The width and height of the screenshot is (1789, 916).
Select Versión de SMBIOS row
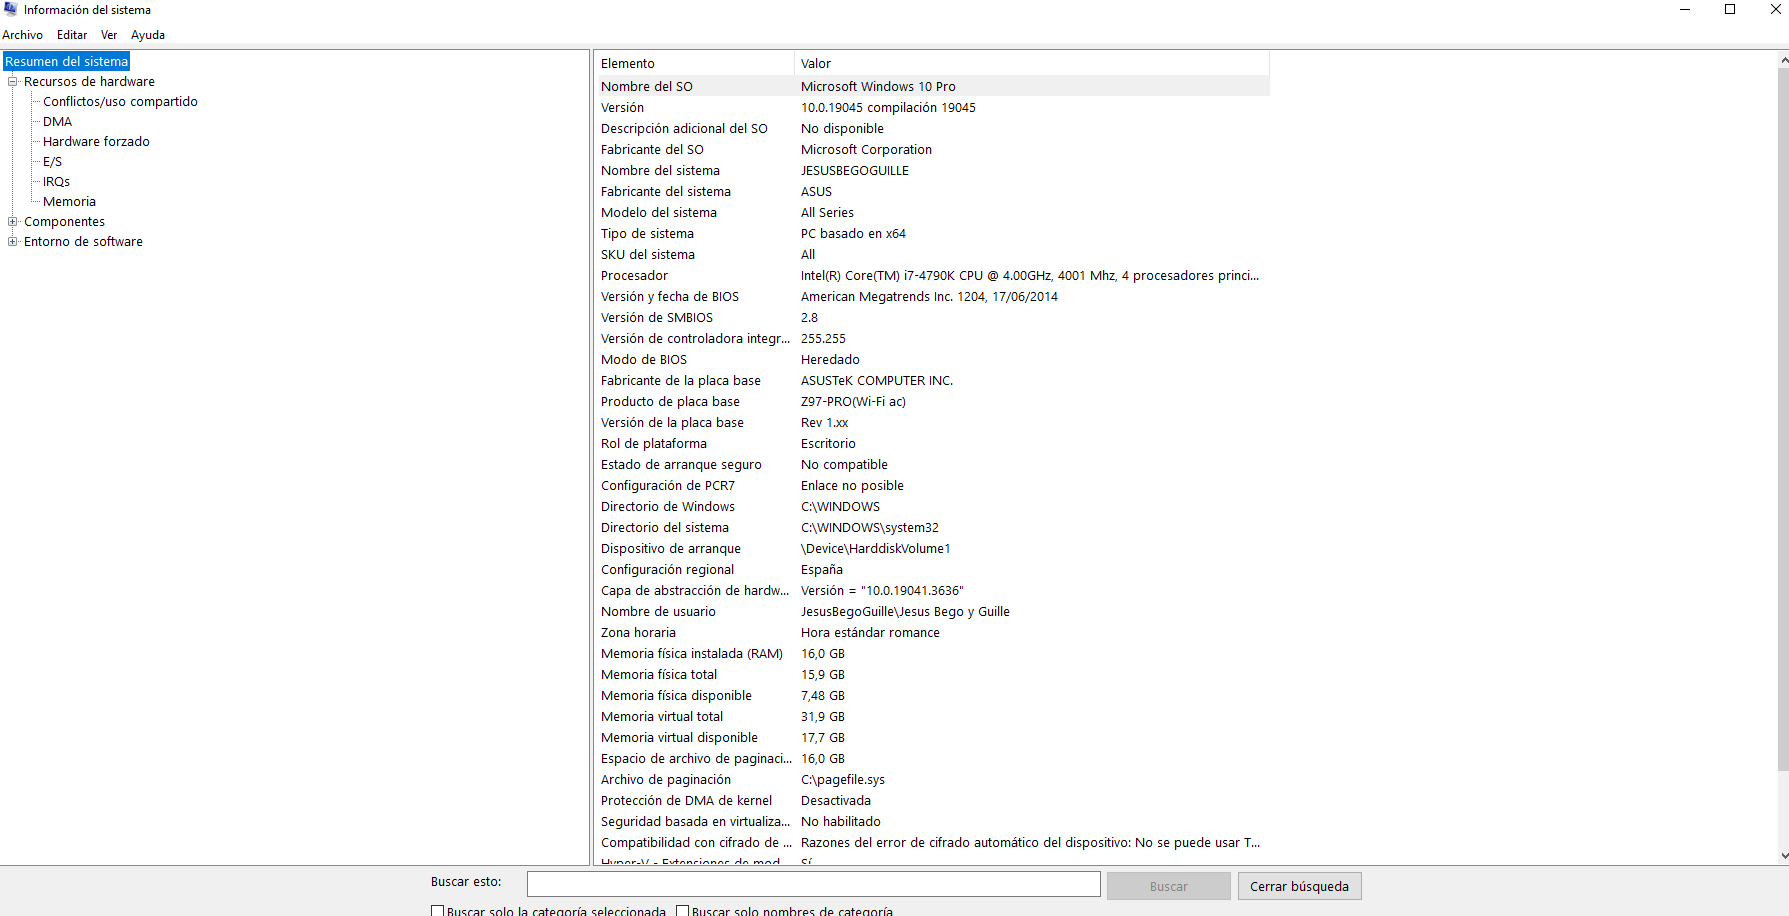pyautogui.click(x=932, y=318)
